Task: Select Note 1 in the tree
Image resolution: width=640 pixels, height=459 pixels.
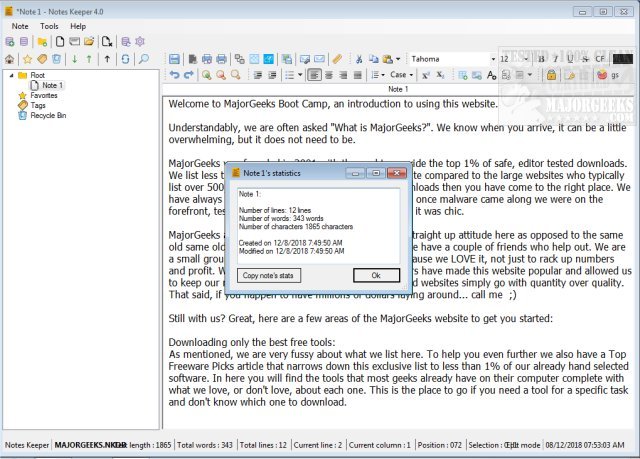Action: 52,85
